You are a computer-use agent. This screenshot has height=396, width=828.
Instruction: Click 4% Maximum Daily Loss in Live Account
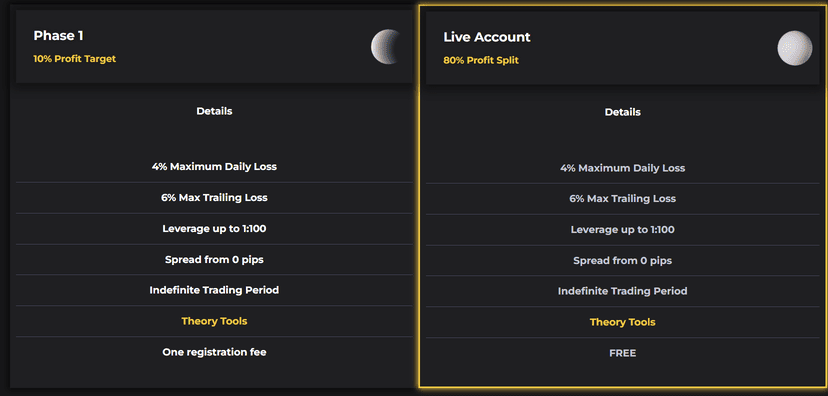pos(623,168)
